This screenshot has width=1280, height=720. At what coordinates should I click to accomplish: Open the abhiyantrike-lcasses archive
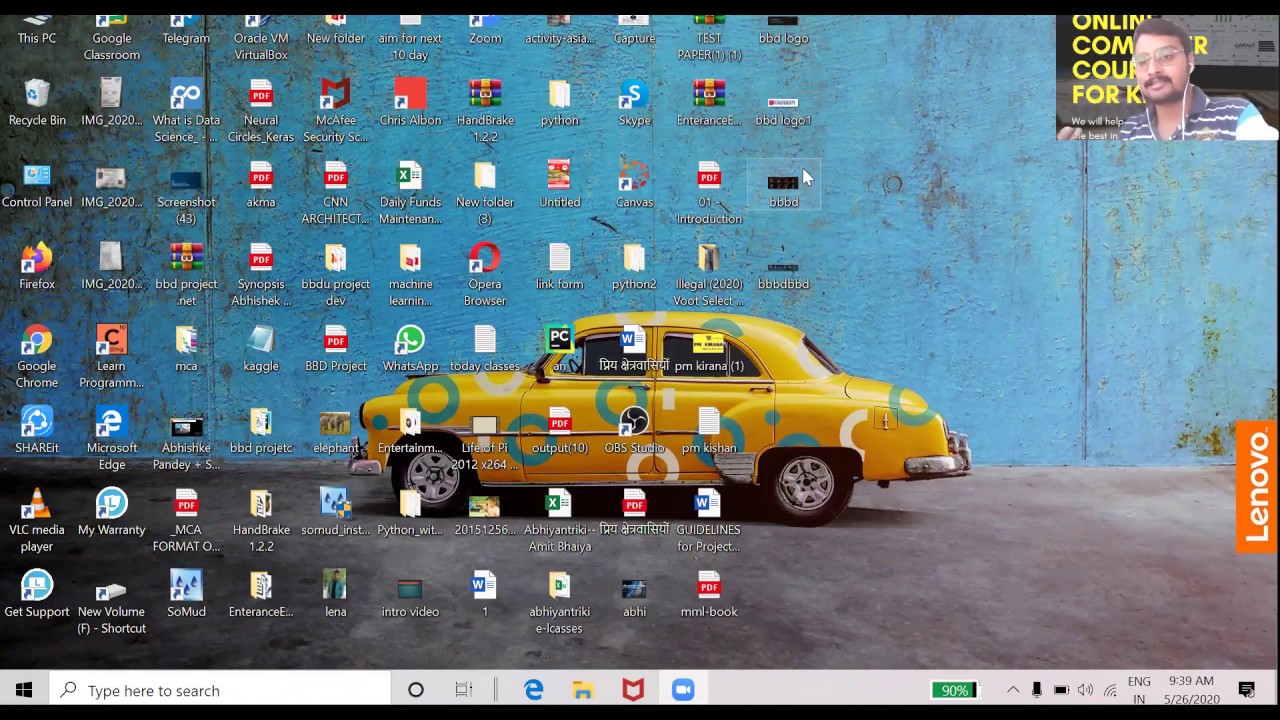[x=559, y=603]
